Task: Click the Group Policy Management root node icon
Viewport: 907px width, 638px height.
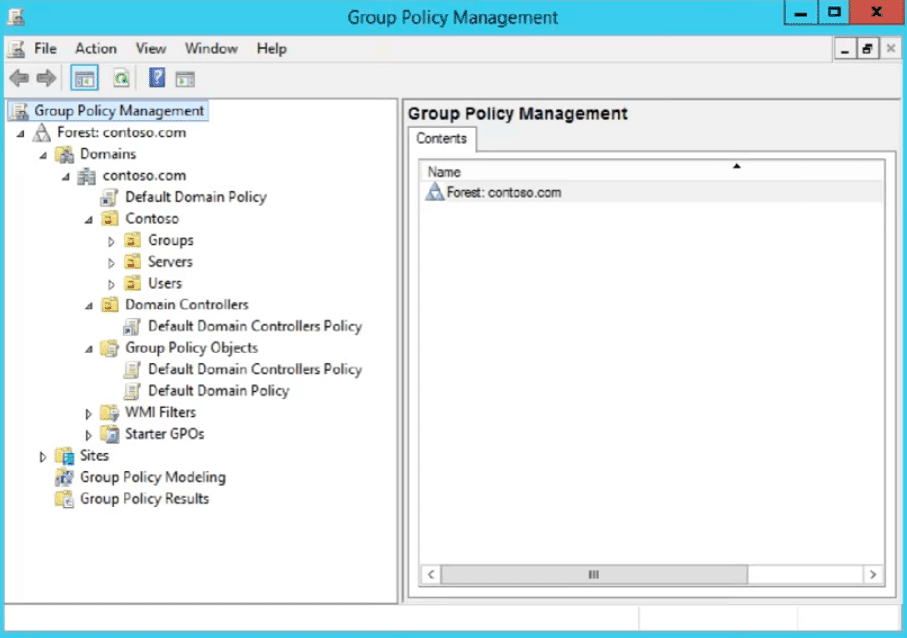Action: pos(20,111)
